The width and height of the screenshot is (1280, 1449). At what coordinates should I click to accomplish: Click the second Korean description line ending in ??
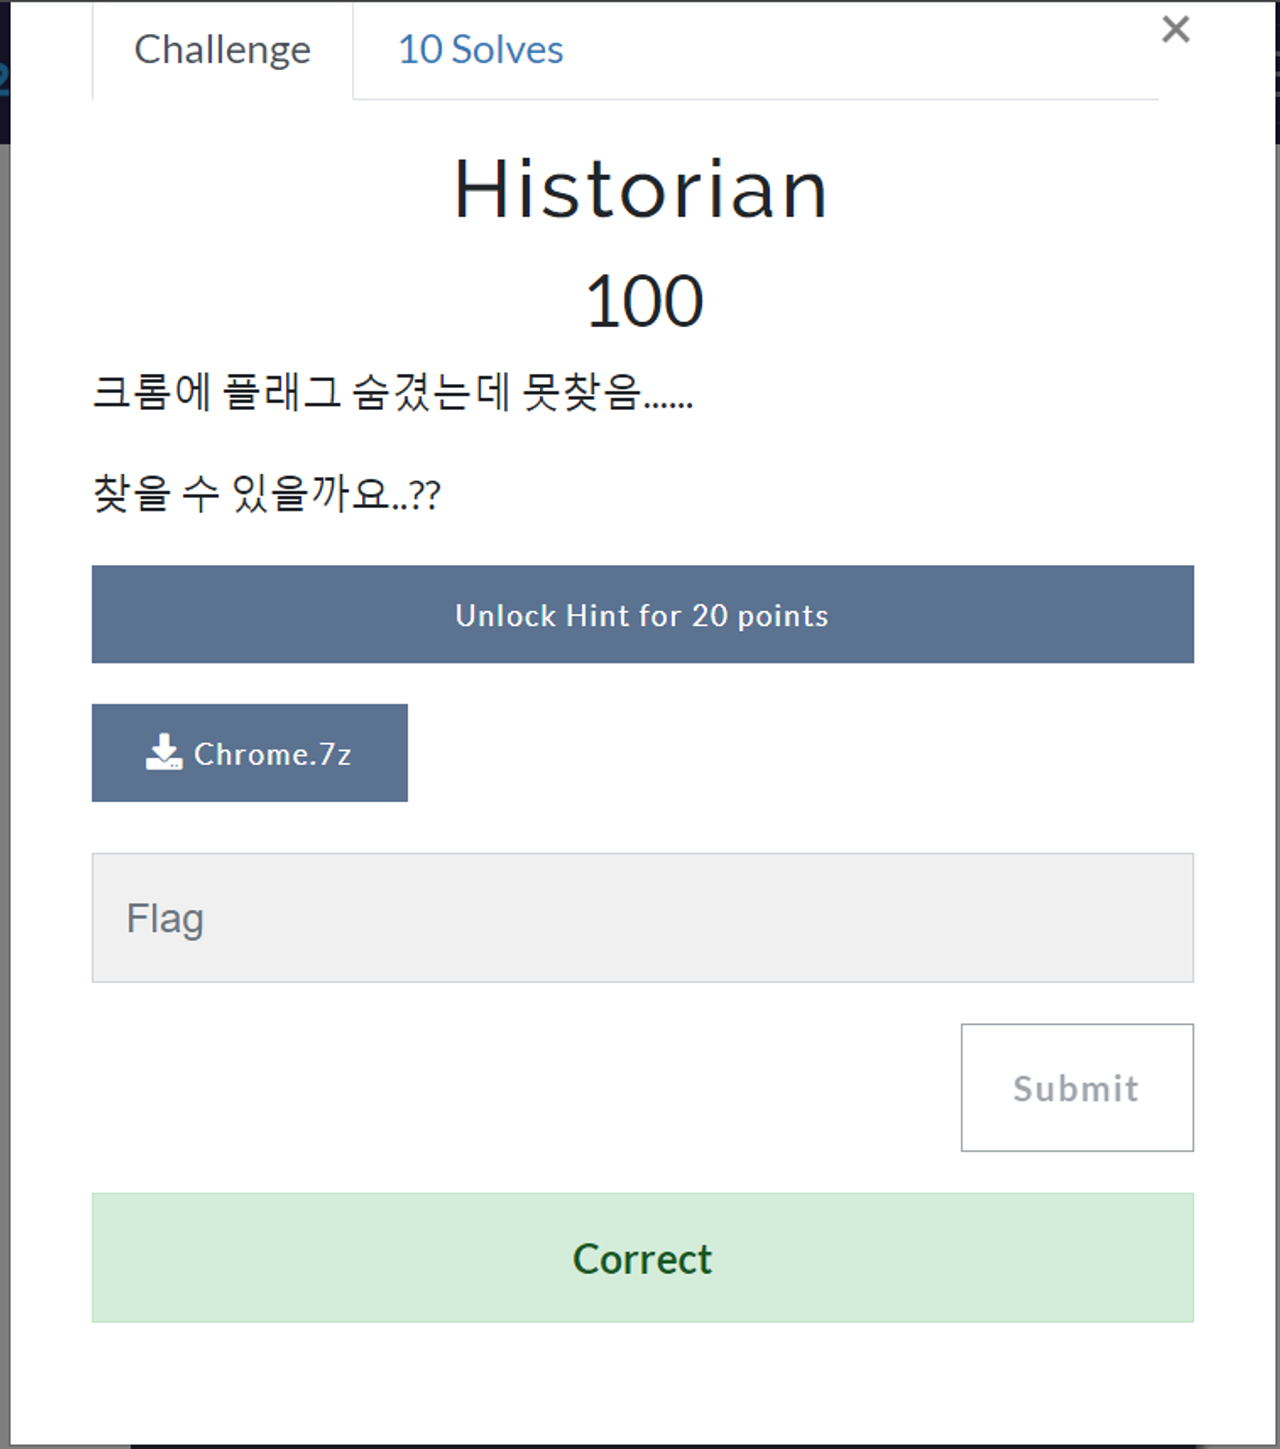pyautogui.click(x=266, y=493)
